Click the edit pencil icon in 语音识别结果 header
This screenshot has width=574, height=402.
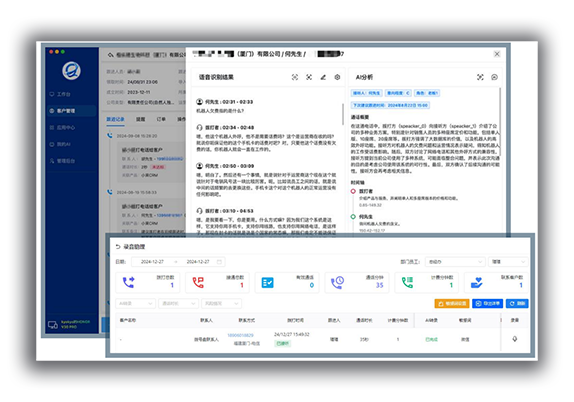point(323,77)
